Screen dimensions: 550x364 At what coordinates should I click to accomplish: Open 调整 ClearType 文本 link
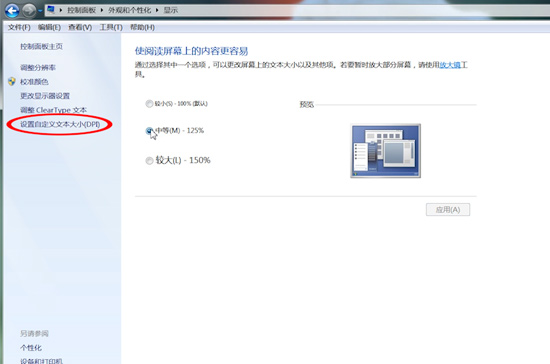click(x=53, y=110)
